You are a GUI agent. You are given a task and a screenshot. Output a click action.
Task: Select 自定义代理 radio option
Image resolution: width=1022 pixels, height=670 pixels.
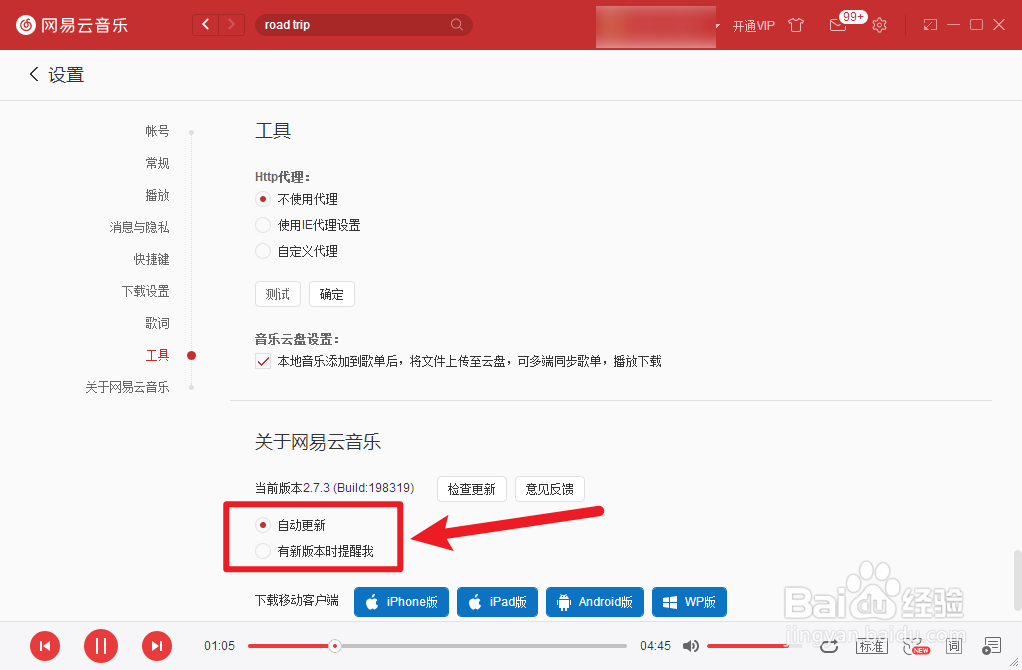263,251
